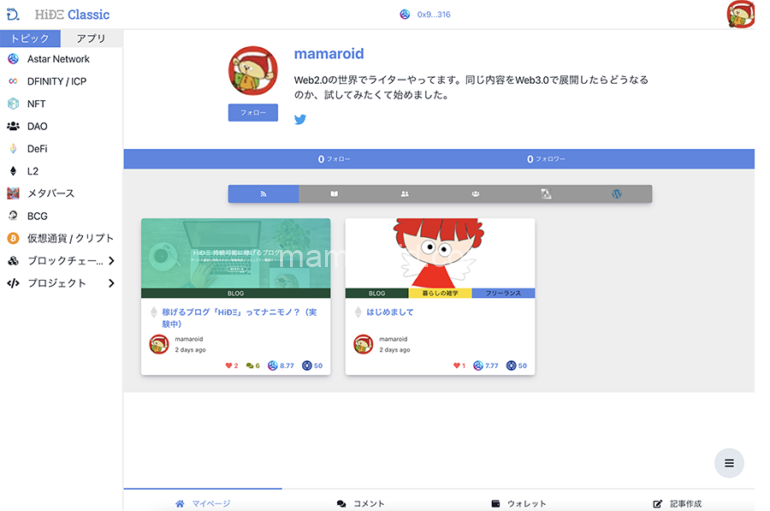The image size is (770, 511).
Task: Click the user avatar in top-right corner
Action: [x=741, y=15]
